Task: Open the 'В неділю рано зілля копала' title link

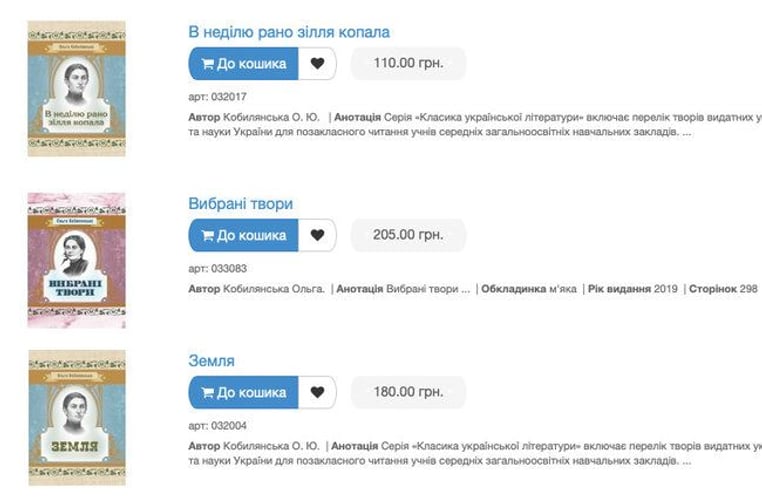Action: (x=289, y=32)
